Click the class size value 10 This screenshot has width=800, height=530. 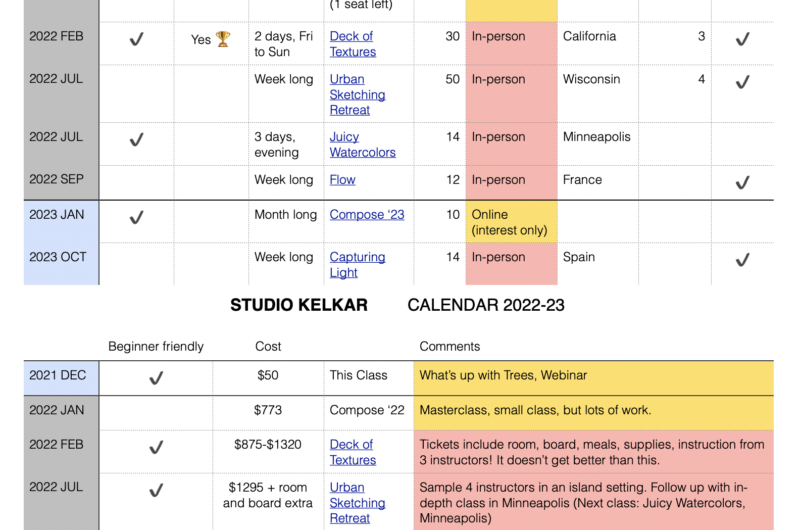coord(453,215)
